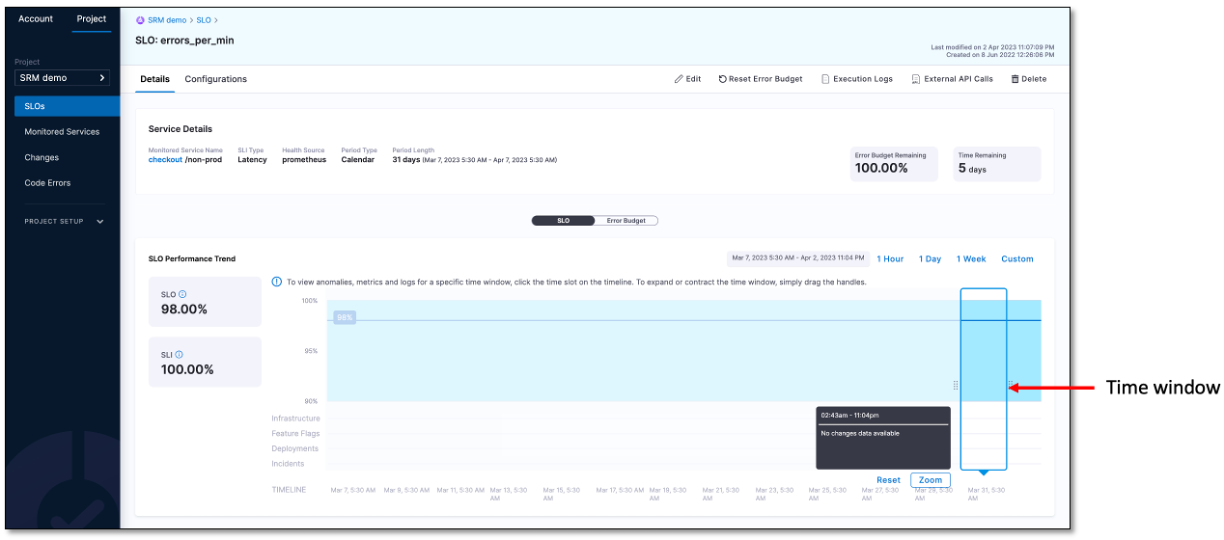Click the SRM demo breadcrumb icon
This screenshot has width=1224, height=540.
tap(140, 20)
